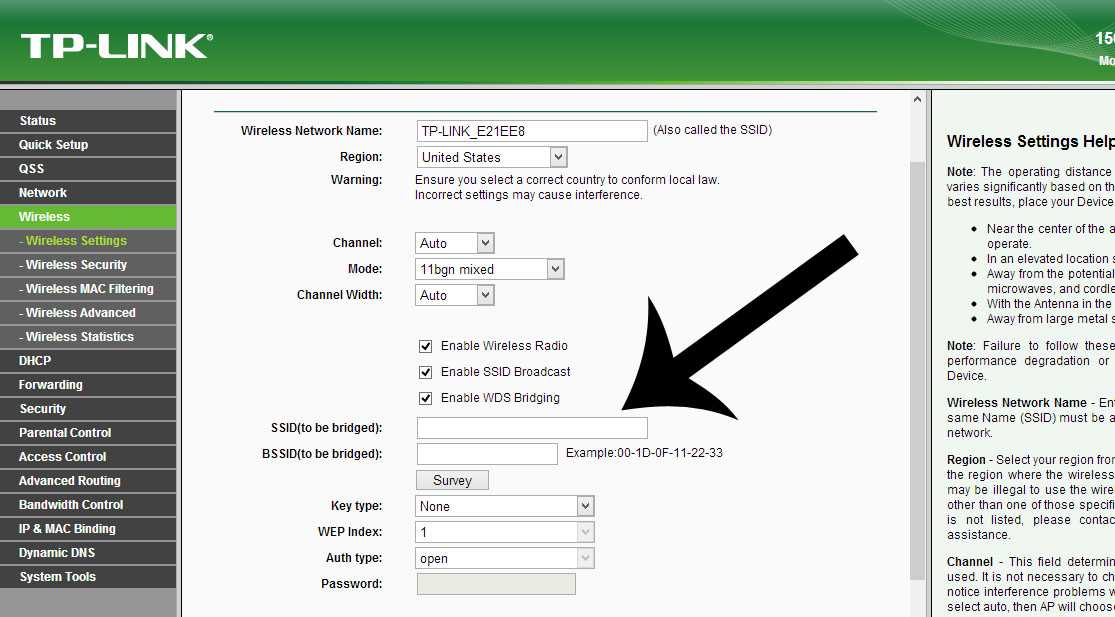Open the Forwarding menu
The height and width of the screenshot is (617, 1115).
tap(87, 385)
